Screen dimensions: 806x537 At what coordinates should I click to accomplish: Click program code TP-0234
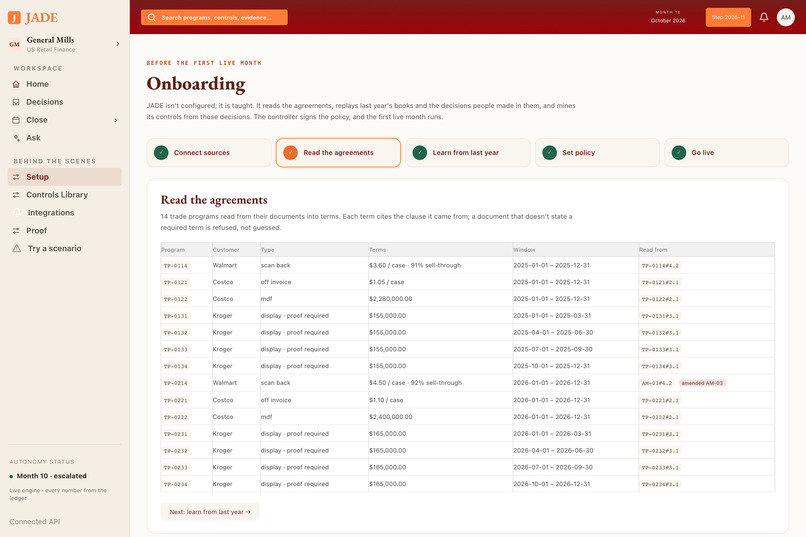coord(176,485)
